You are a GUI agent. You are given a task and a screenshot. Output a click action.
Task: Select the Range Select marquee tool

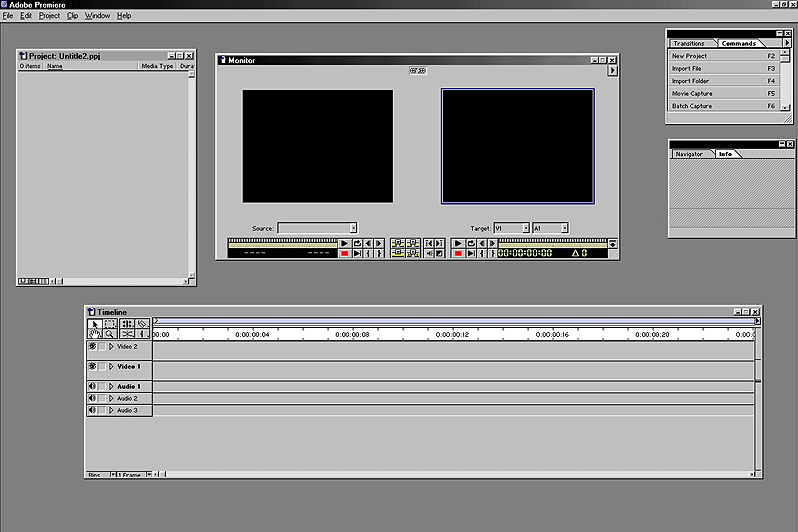pyautogui.click(x=110, y=324)
